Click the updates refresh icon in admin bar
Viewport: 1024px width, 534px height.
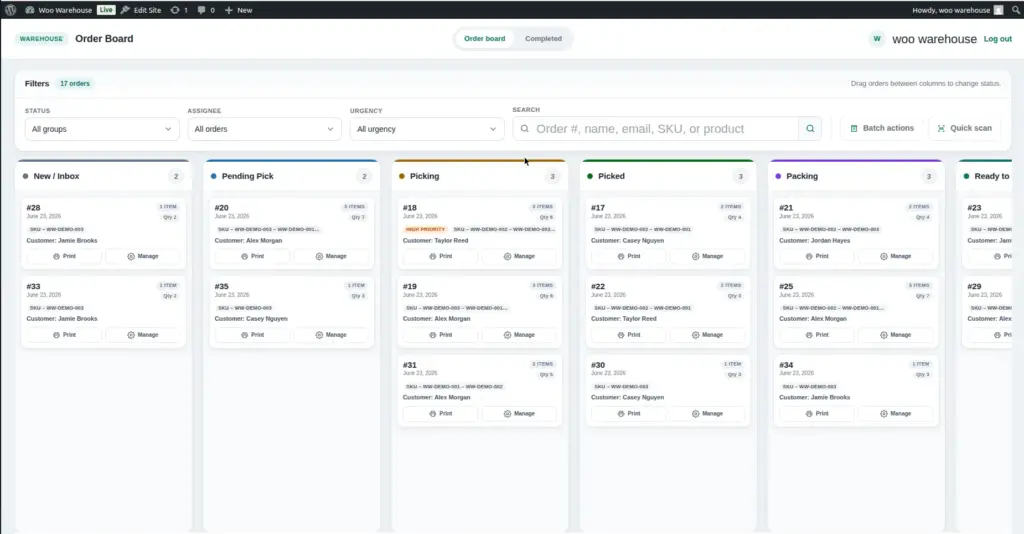pyautogui.click(x=174, y=10)
